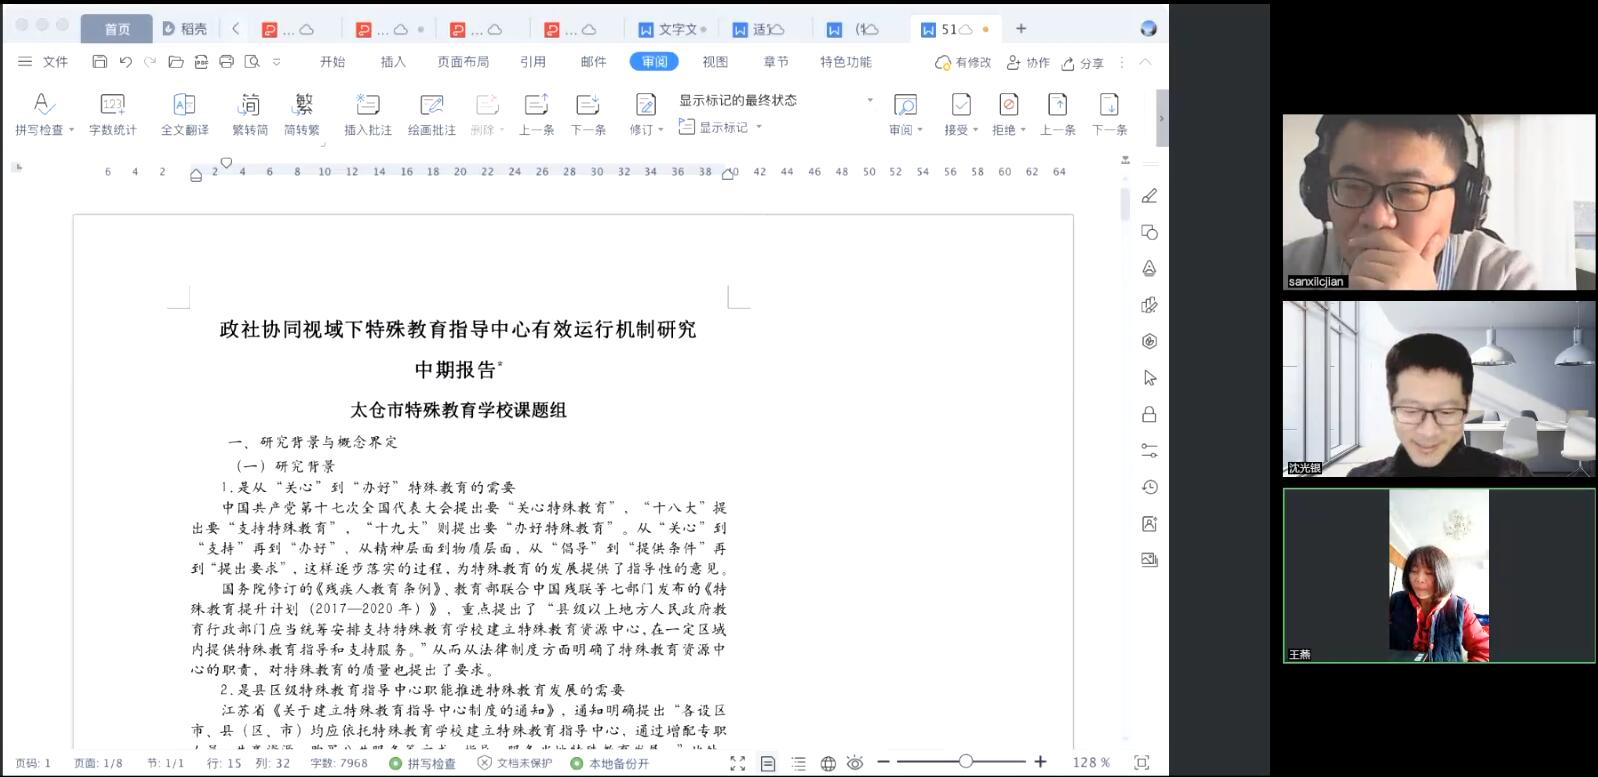Click 全文翻译 full translation
The height and width of the screenshot is (777, 1598).
(x=185, y=114)
